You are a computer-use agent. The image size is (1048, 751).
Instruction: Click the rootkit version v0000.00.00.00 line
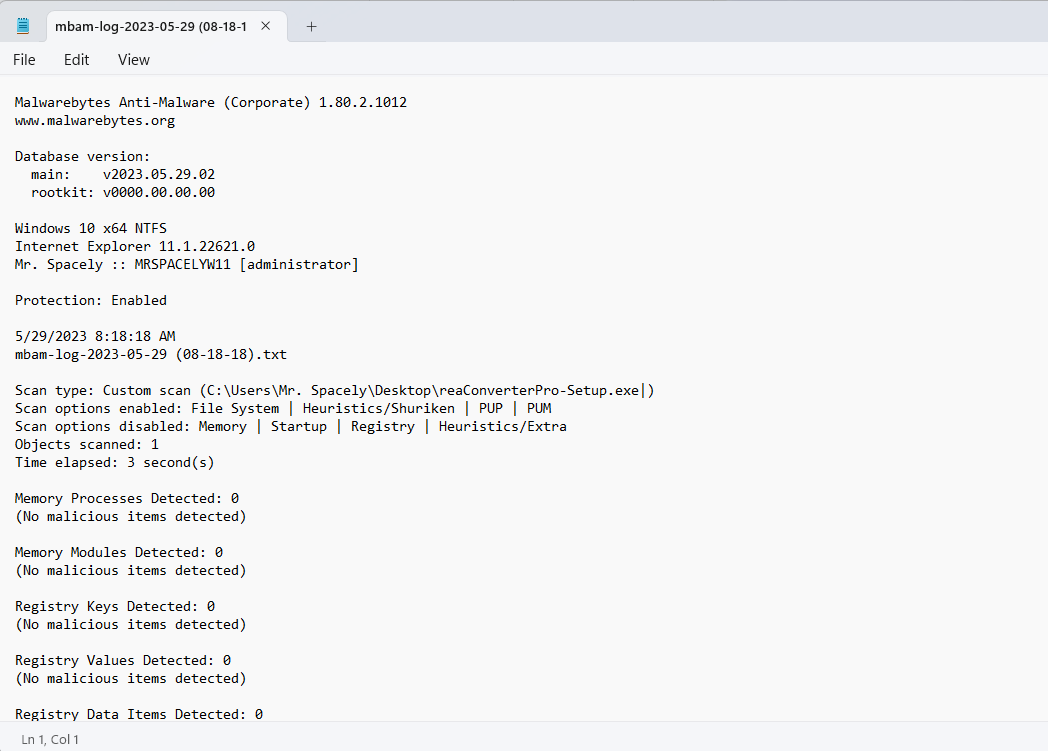(x=123, y=193)
